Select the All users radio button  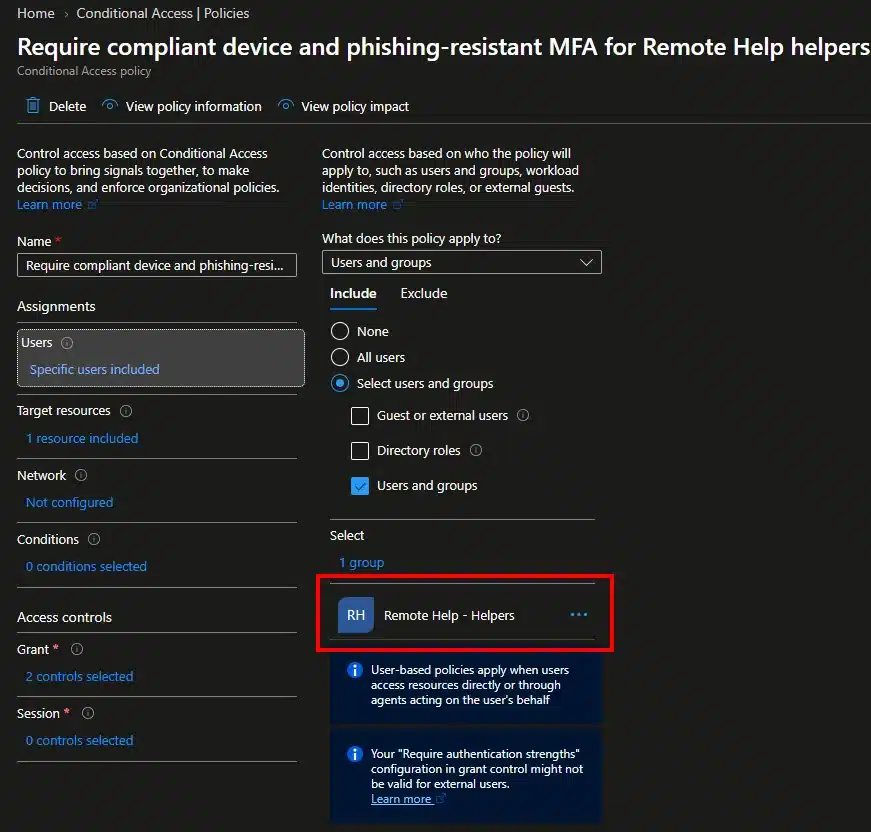tap(340, 357)
